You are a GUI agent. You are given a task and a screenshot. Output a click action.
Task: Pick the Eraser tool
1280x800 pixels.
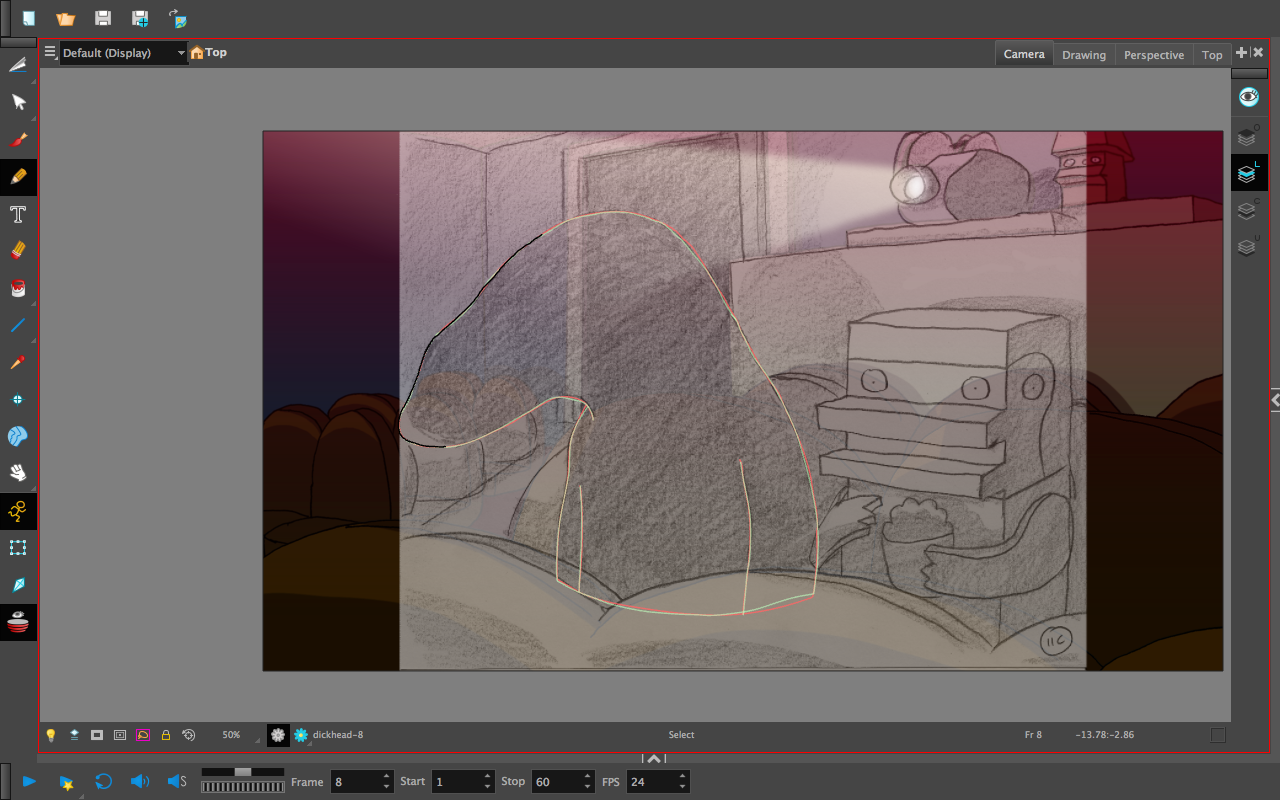pos(18,251)
